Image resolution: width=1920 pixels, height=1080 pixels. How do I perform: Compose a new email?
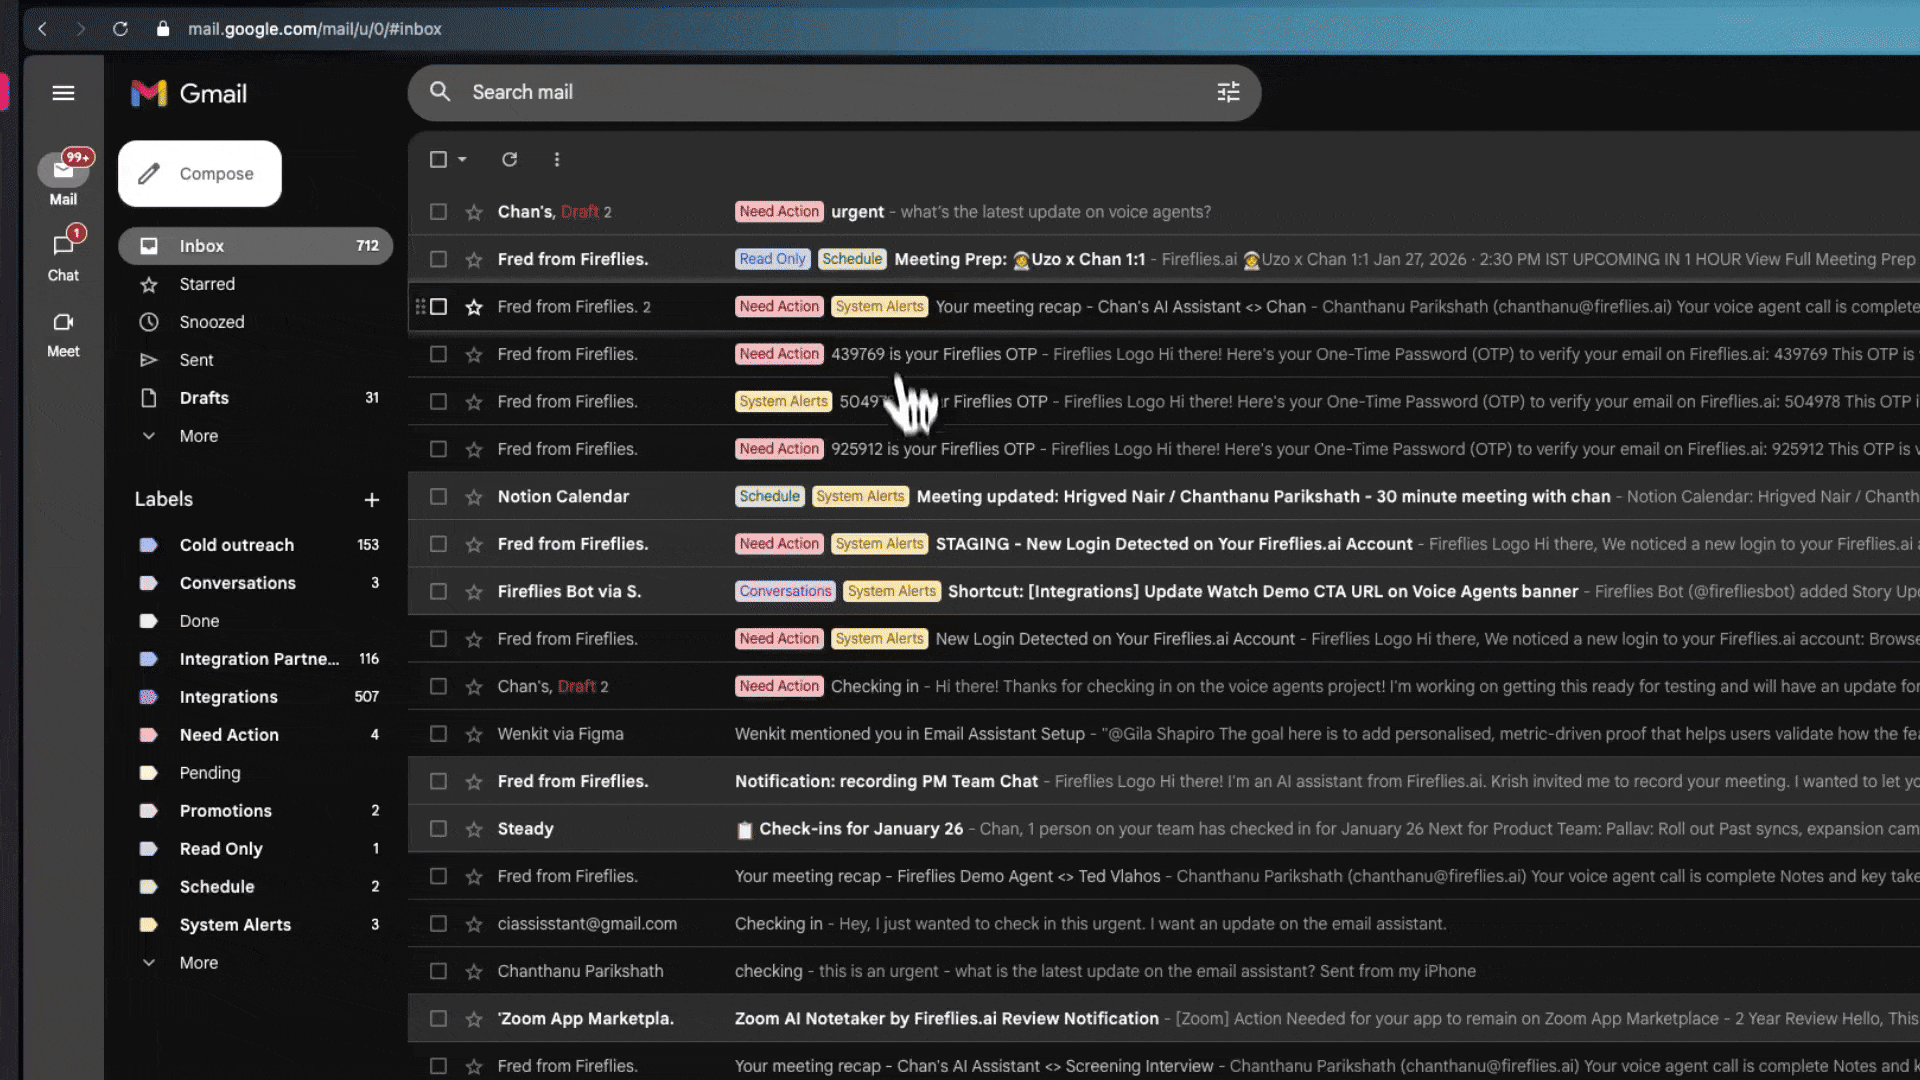click(x=200, y=174)
